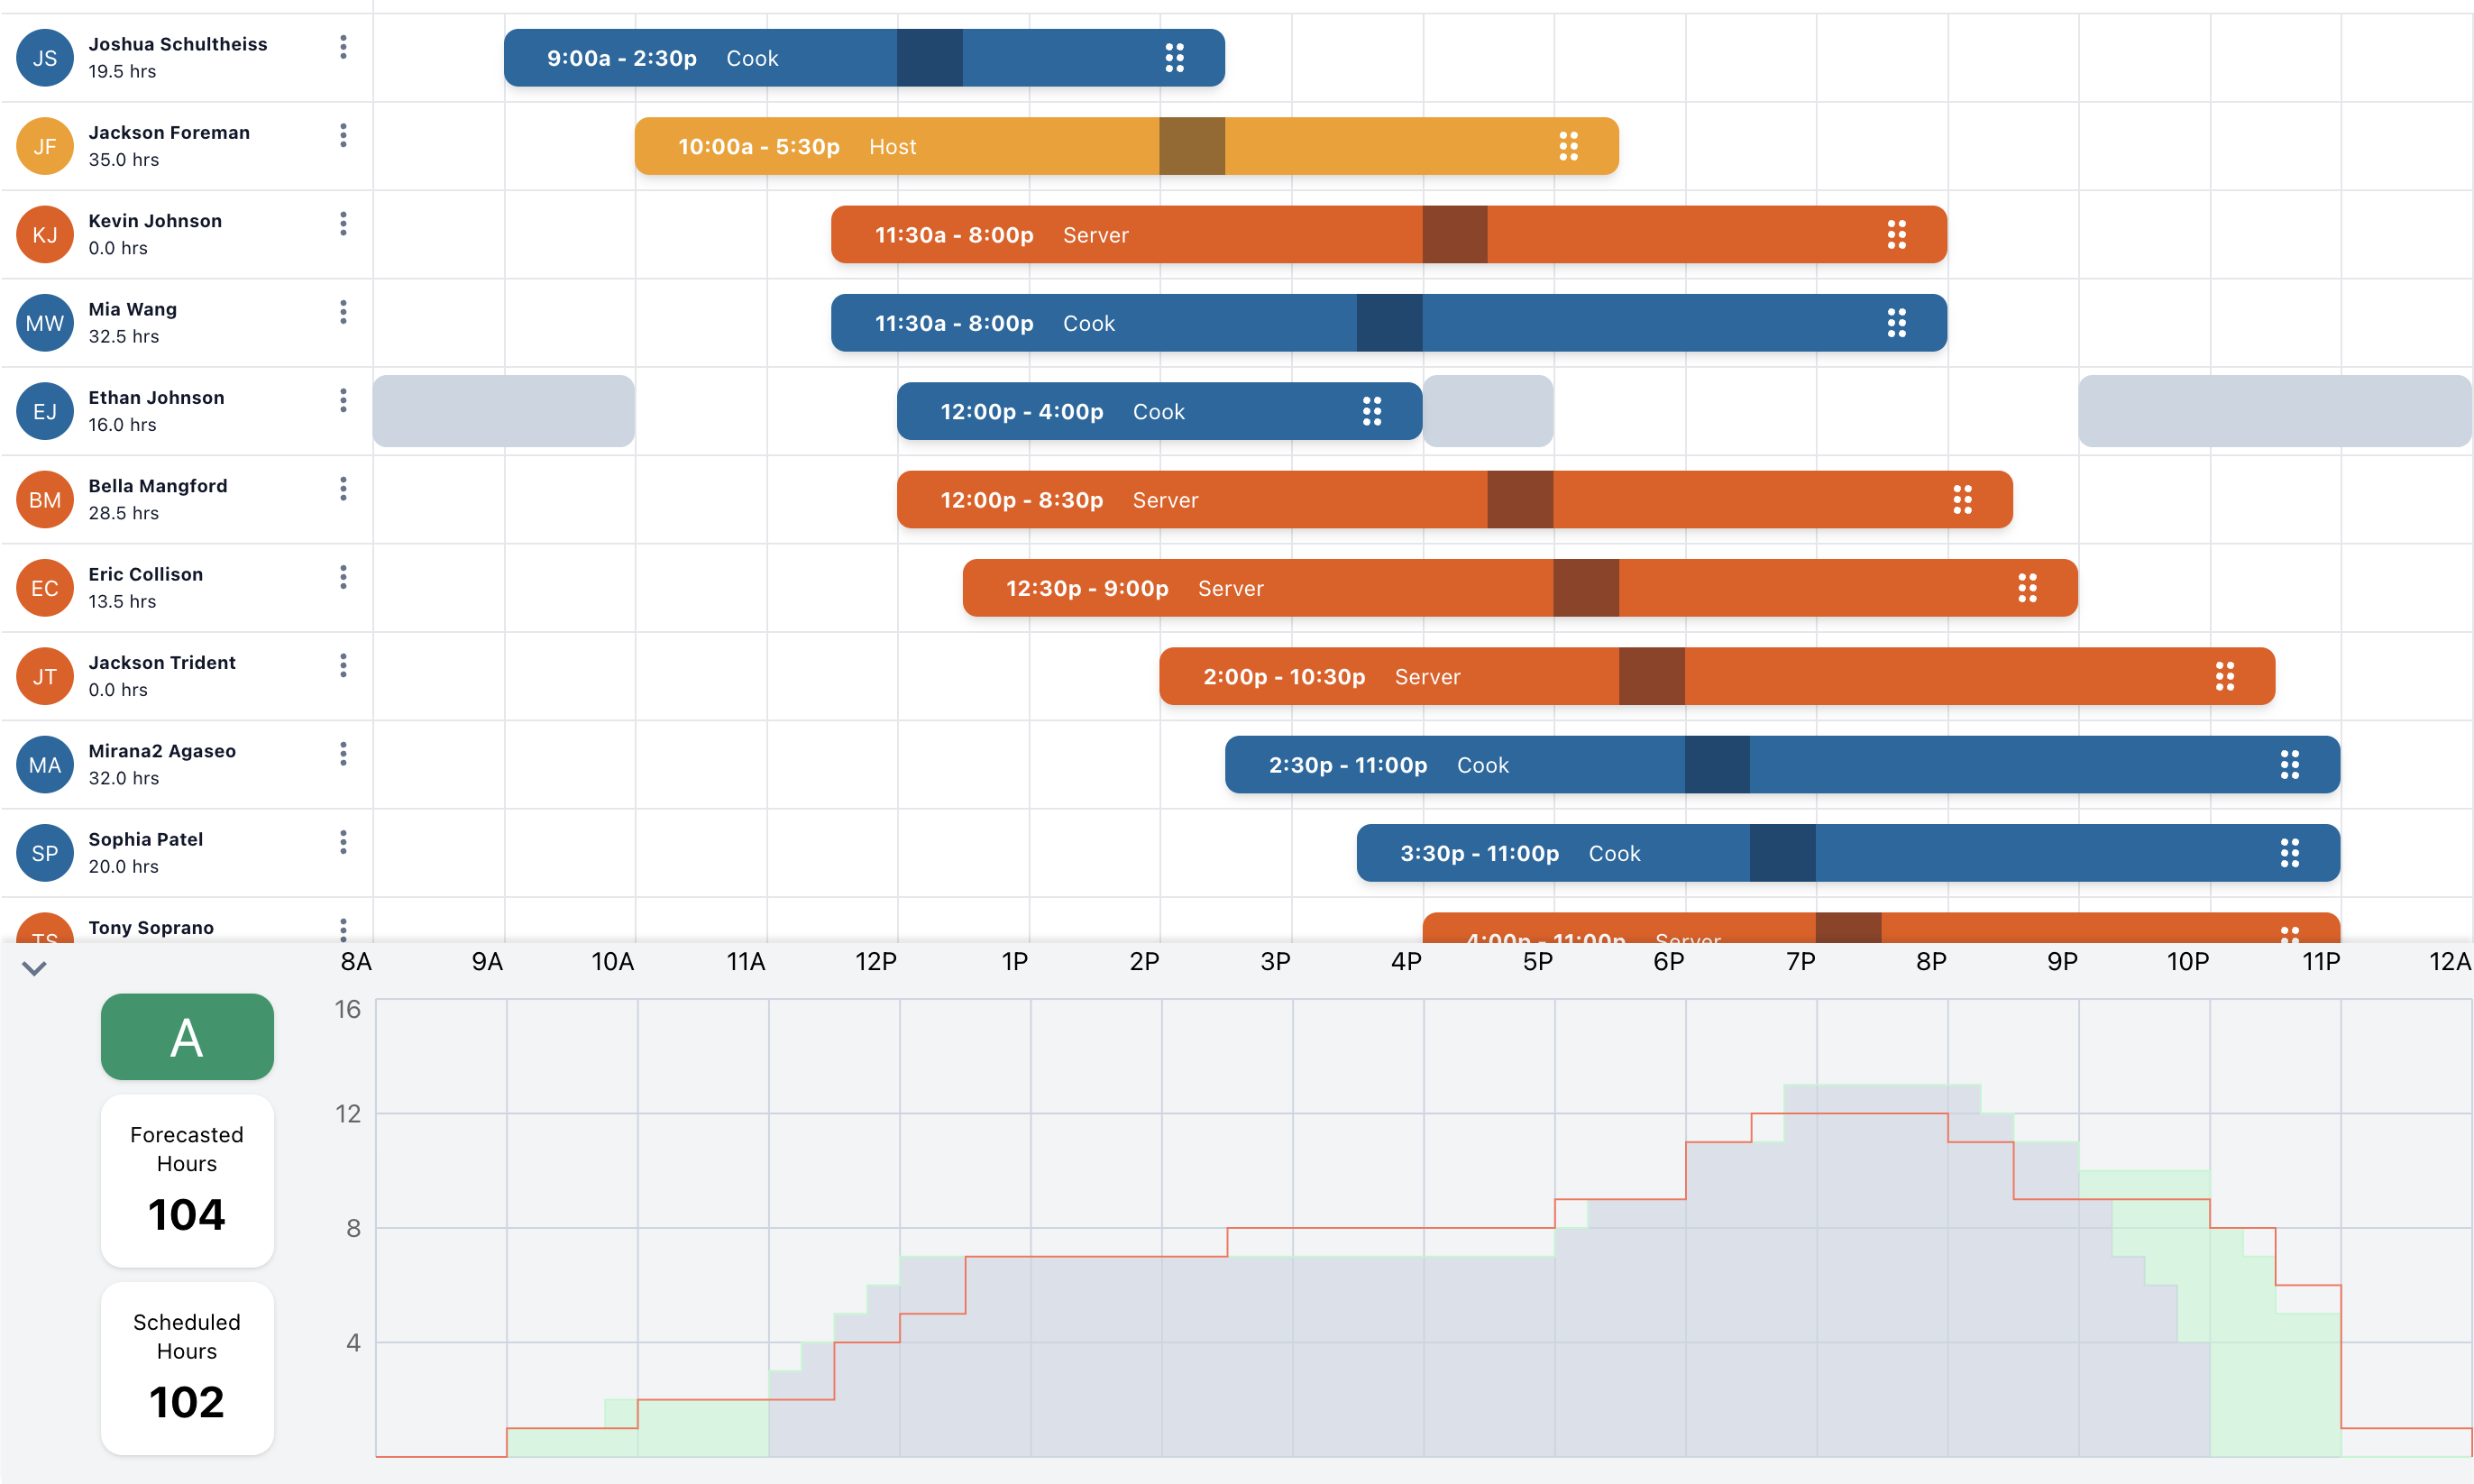
Task: Open the kebab menu next to Kevin Johnson
Action: 343,224
